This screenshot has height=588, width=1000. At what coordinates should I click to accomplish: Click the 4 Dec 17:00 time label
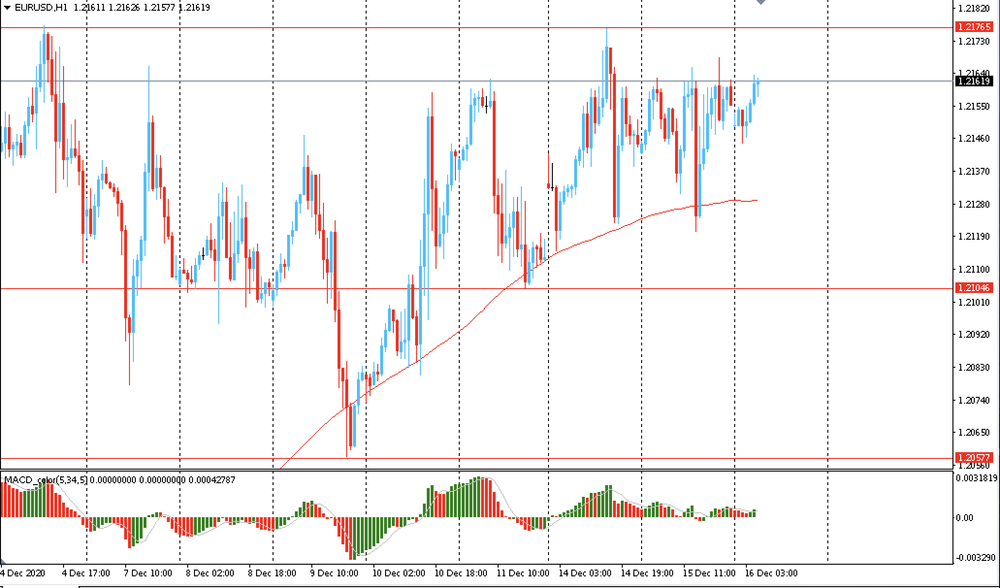[87, 573]
